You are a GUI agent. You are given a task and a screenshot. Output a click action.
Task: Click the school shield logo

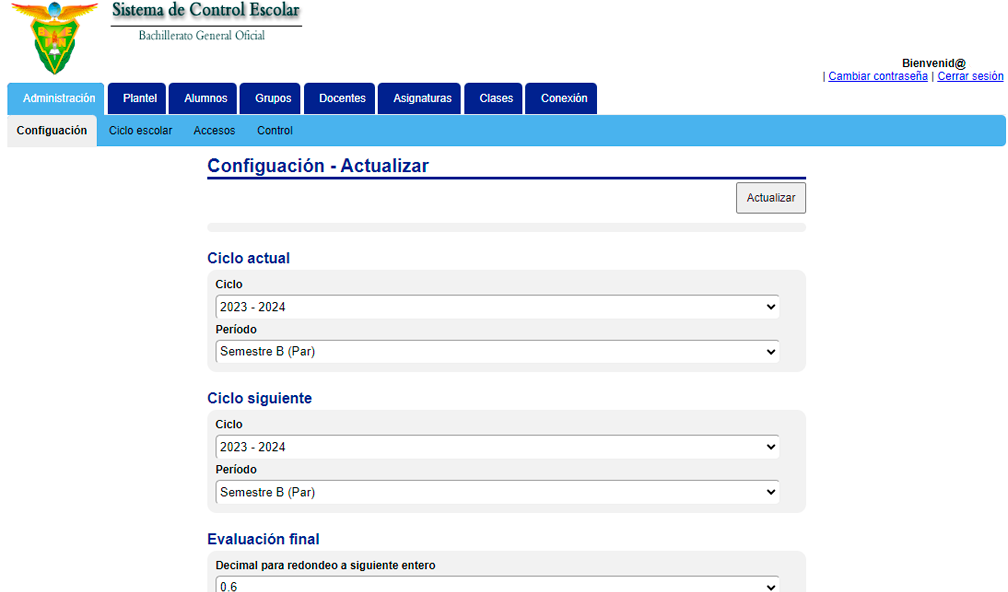(55, 37)
